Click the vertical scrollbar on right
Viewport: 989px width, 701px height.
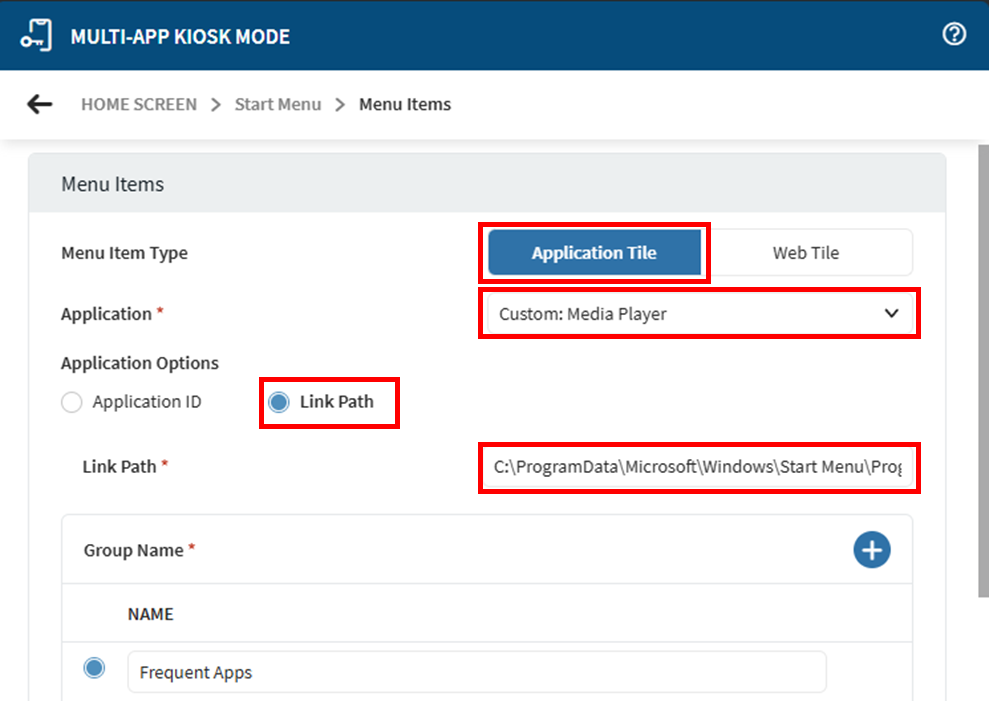tap(982, 370)
